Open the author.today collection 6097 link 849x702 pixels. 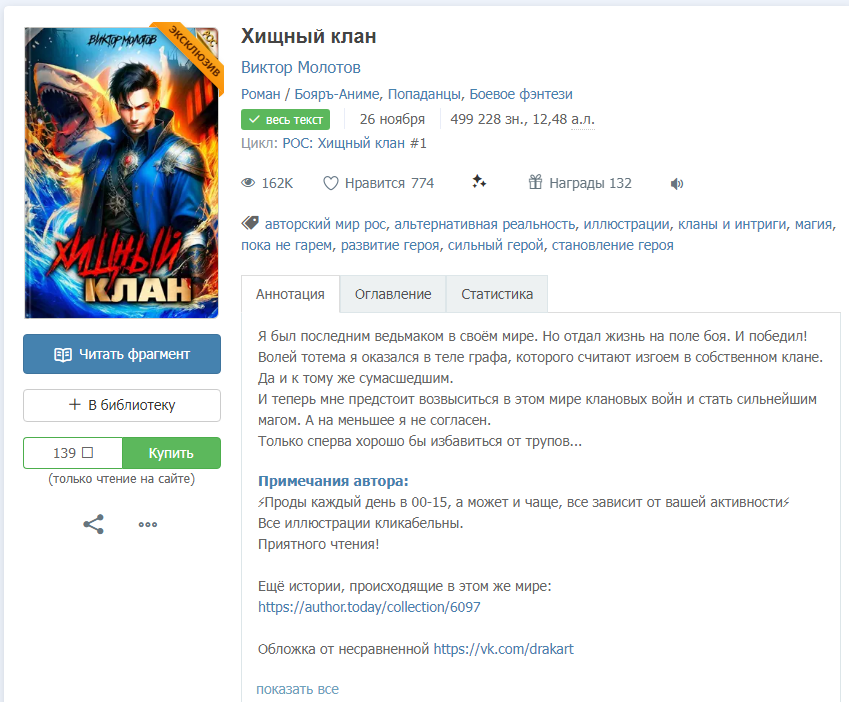pos(369,607)
